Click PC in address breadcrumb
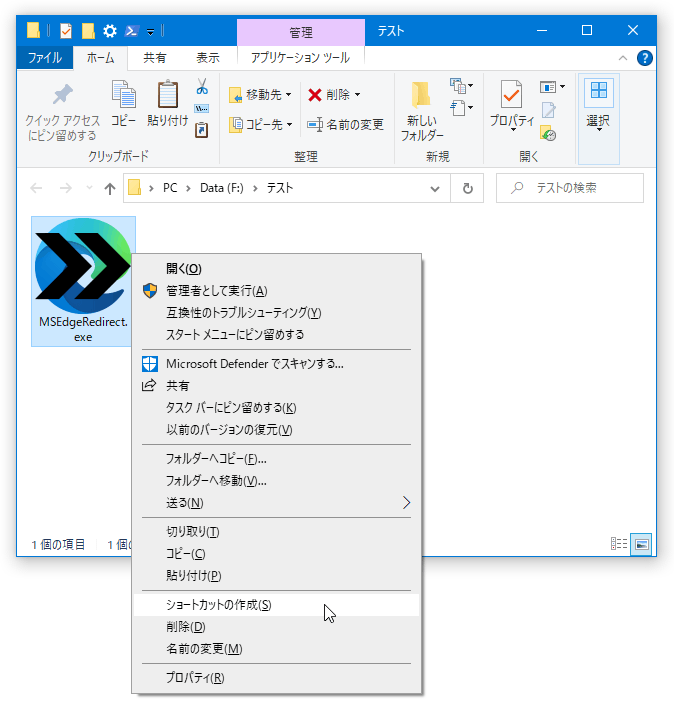 pos(170,188)
